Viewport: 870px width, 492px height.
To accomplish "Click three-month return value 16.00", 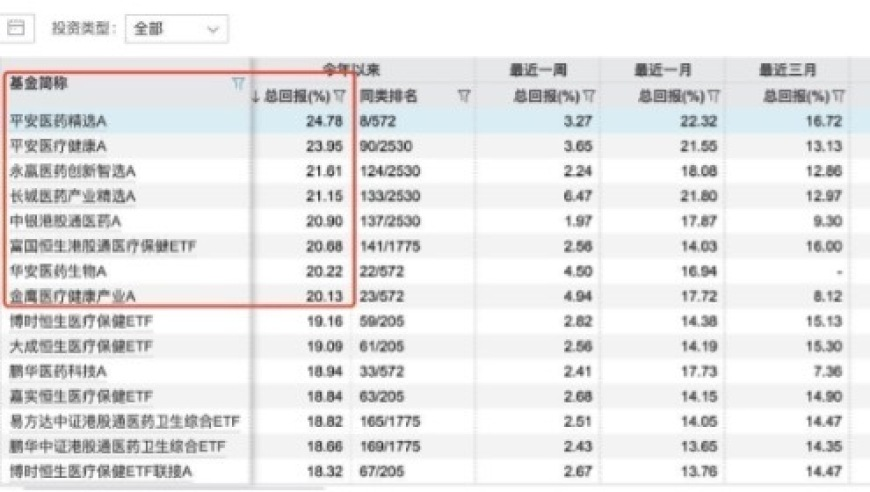I will (824, 246).
